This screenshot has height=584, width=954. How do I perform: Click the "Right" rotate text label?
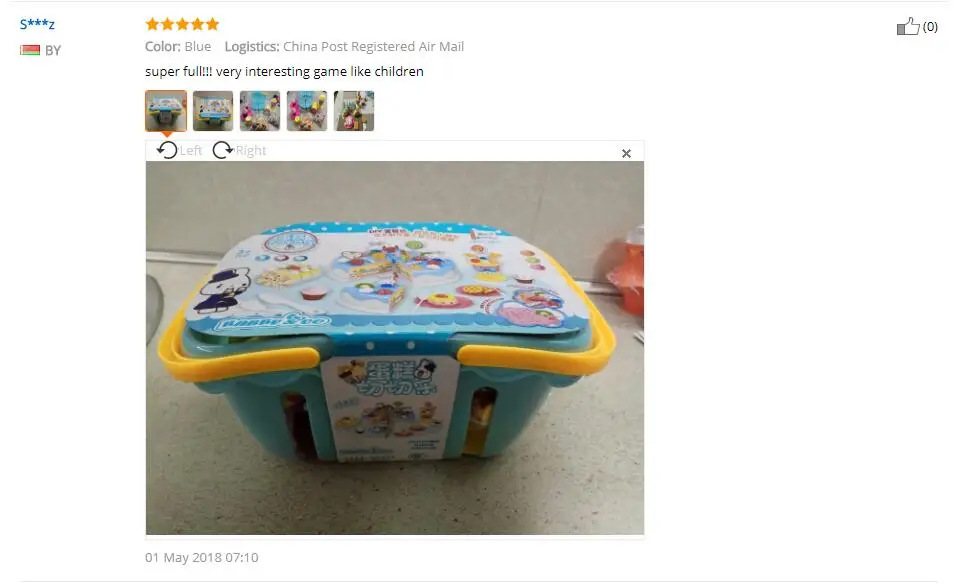(x=251, y=150)
